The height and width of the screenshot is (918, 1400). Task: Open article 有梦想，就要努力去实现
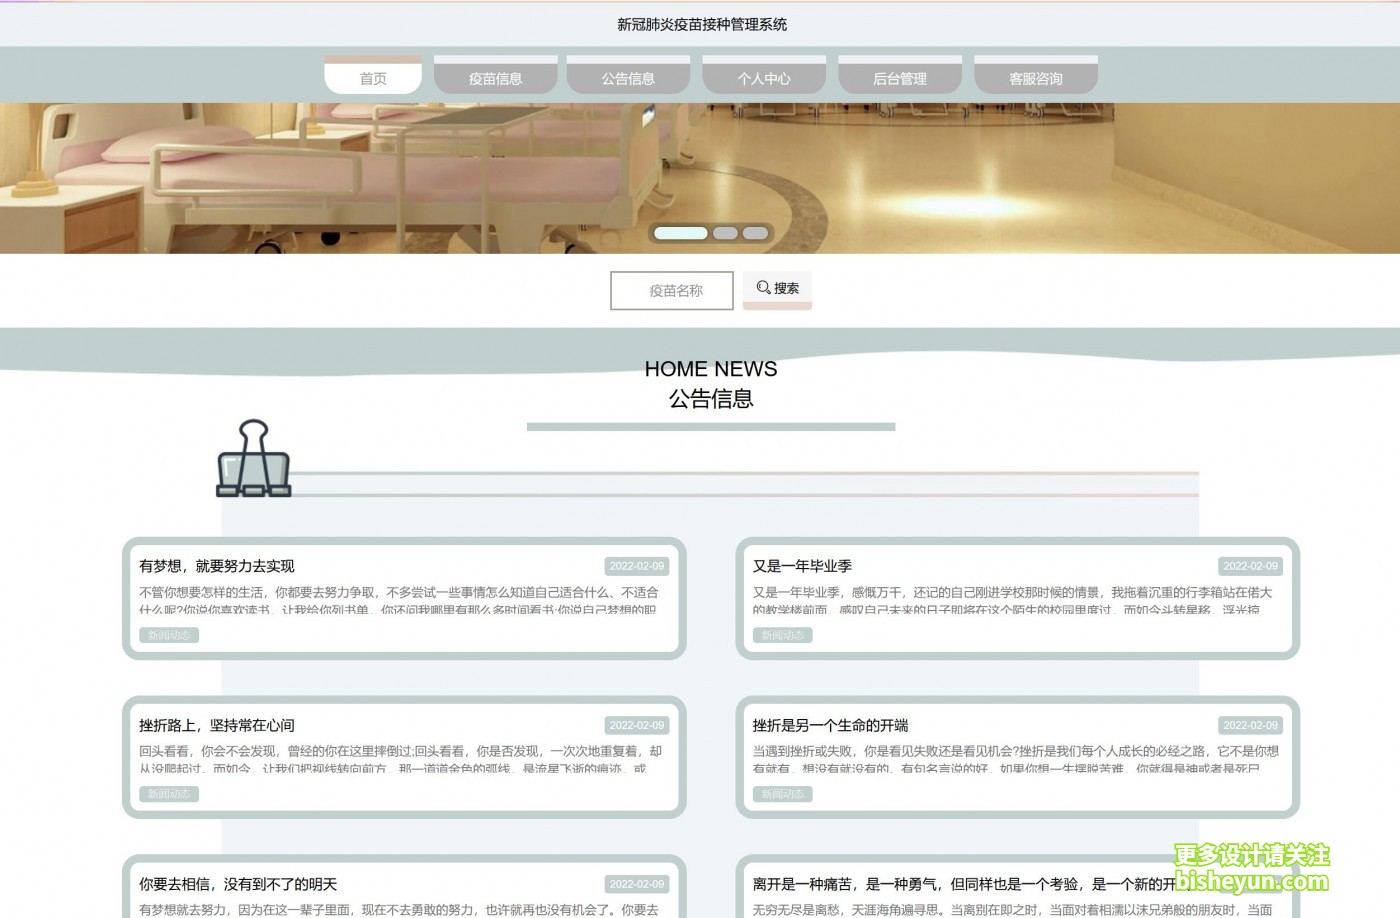tap(217, 566)
